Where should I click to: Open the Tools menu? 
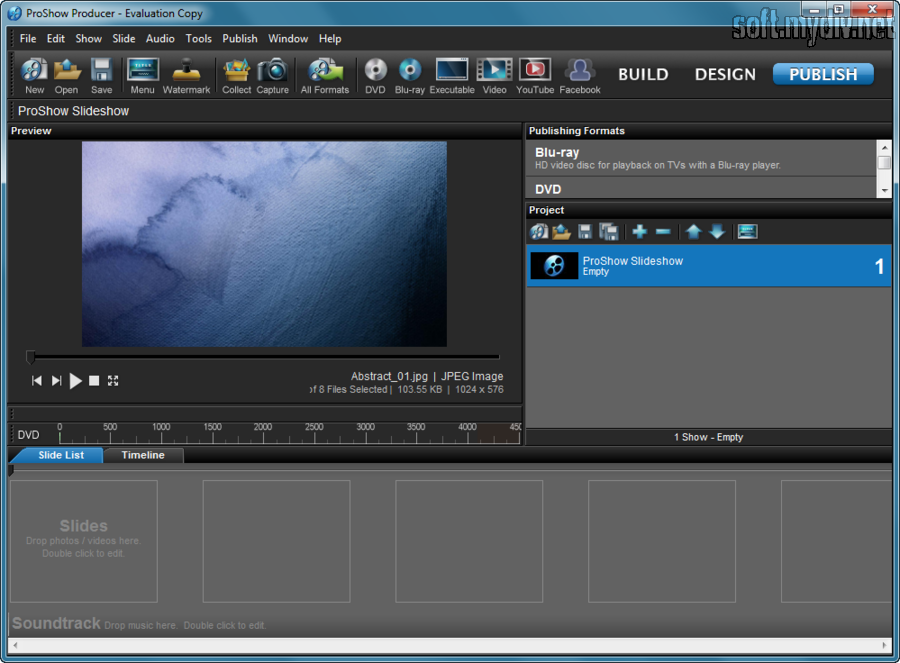(199, 38)
